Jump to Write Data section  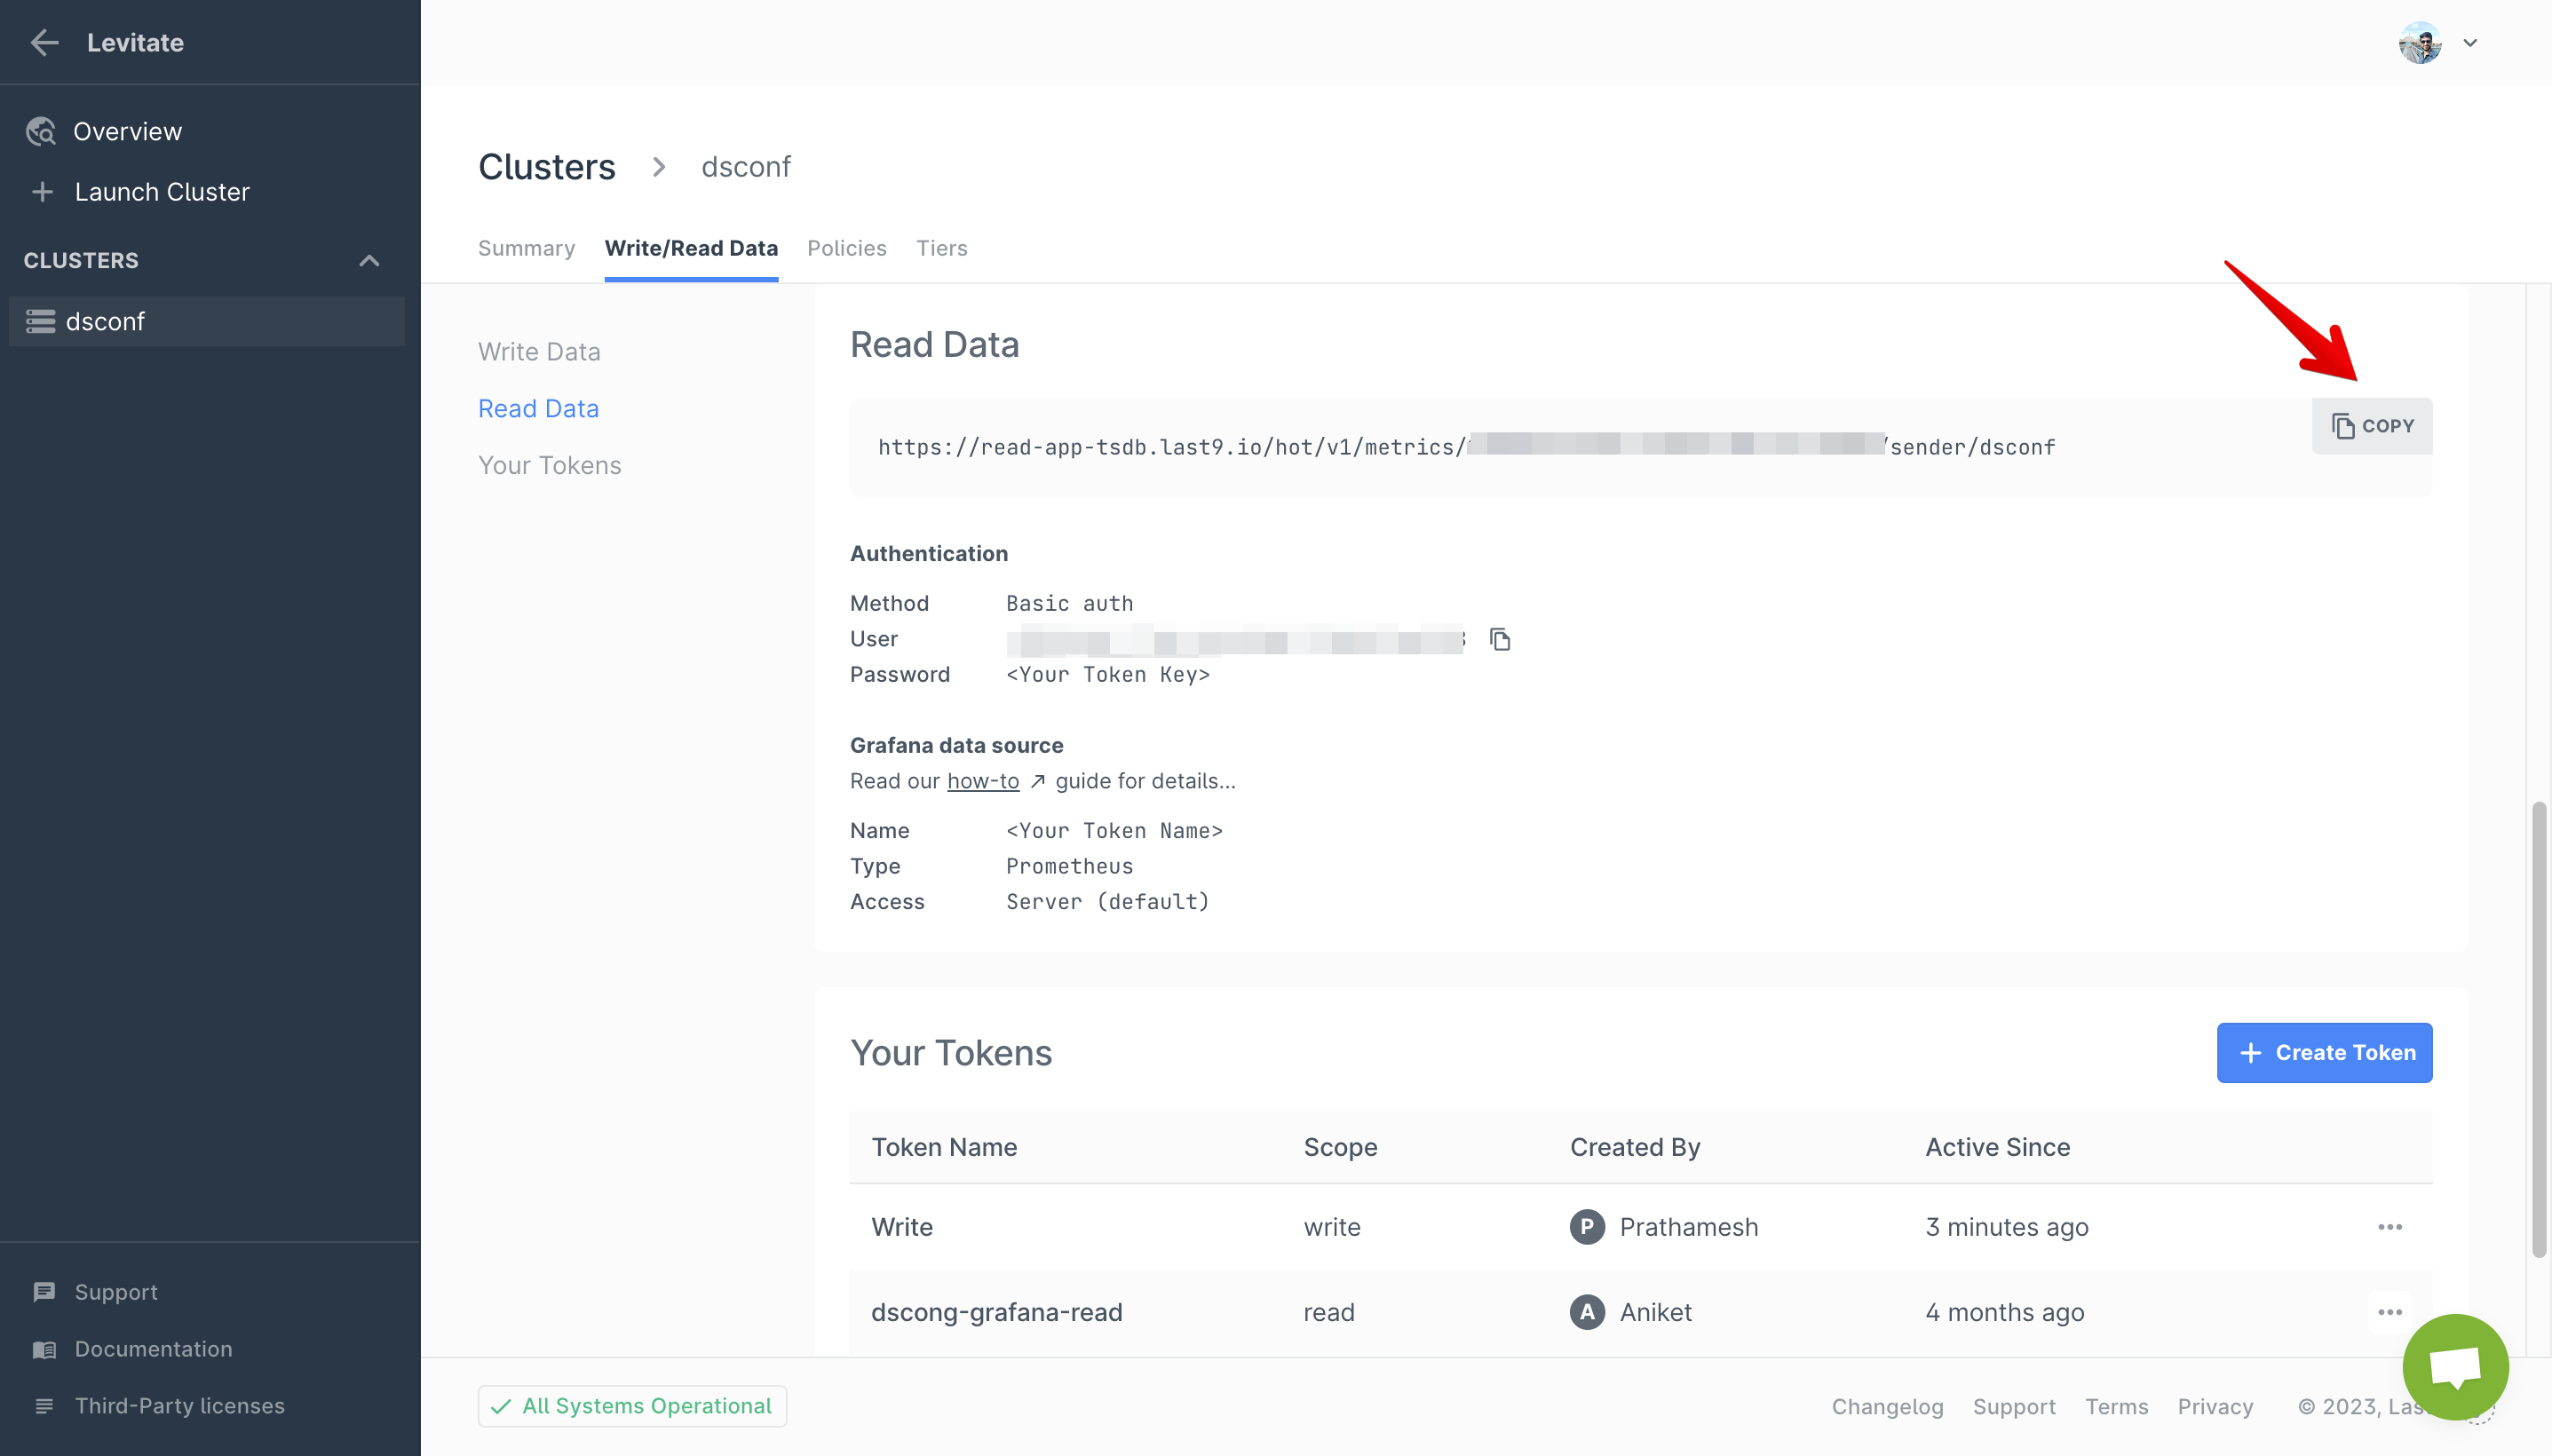click(x=539, y=352)
